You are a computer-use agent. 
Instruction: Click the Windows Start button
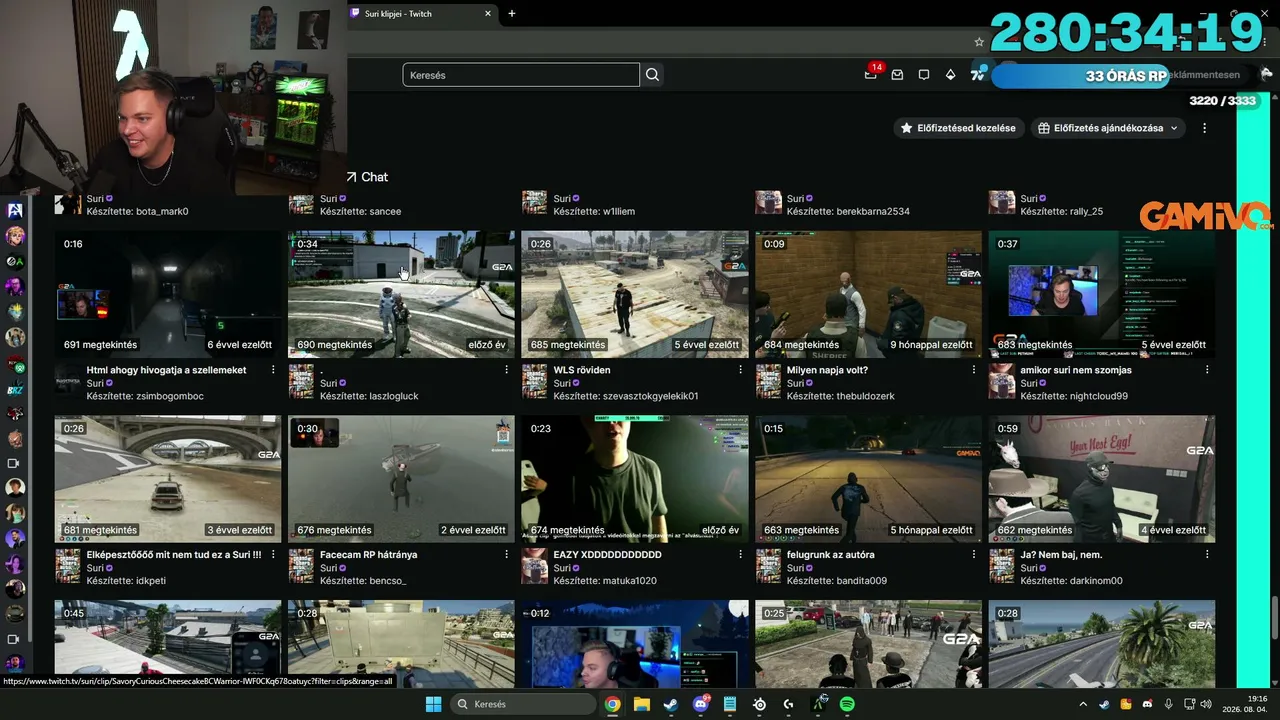[433, 704]
